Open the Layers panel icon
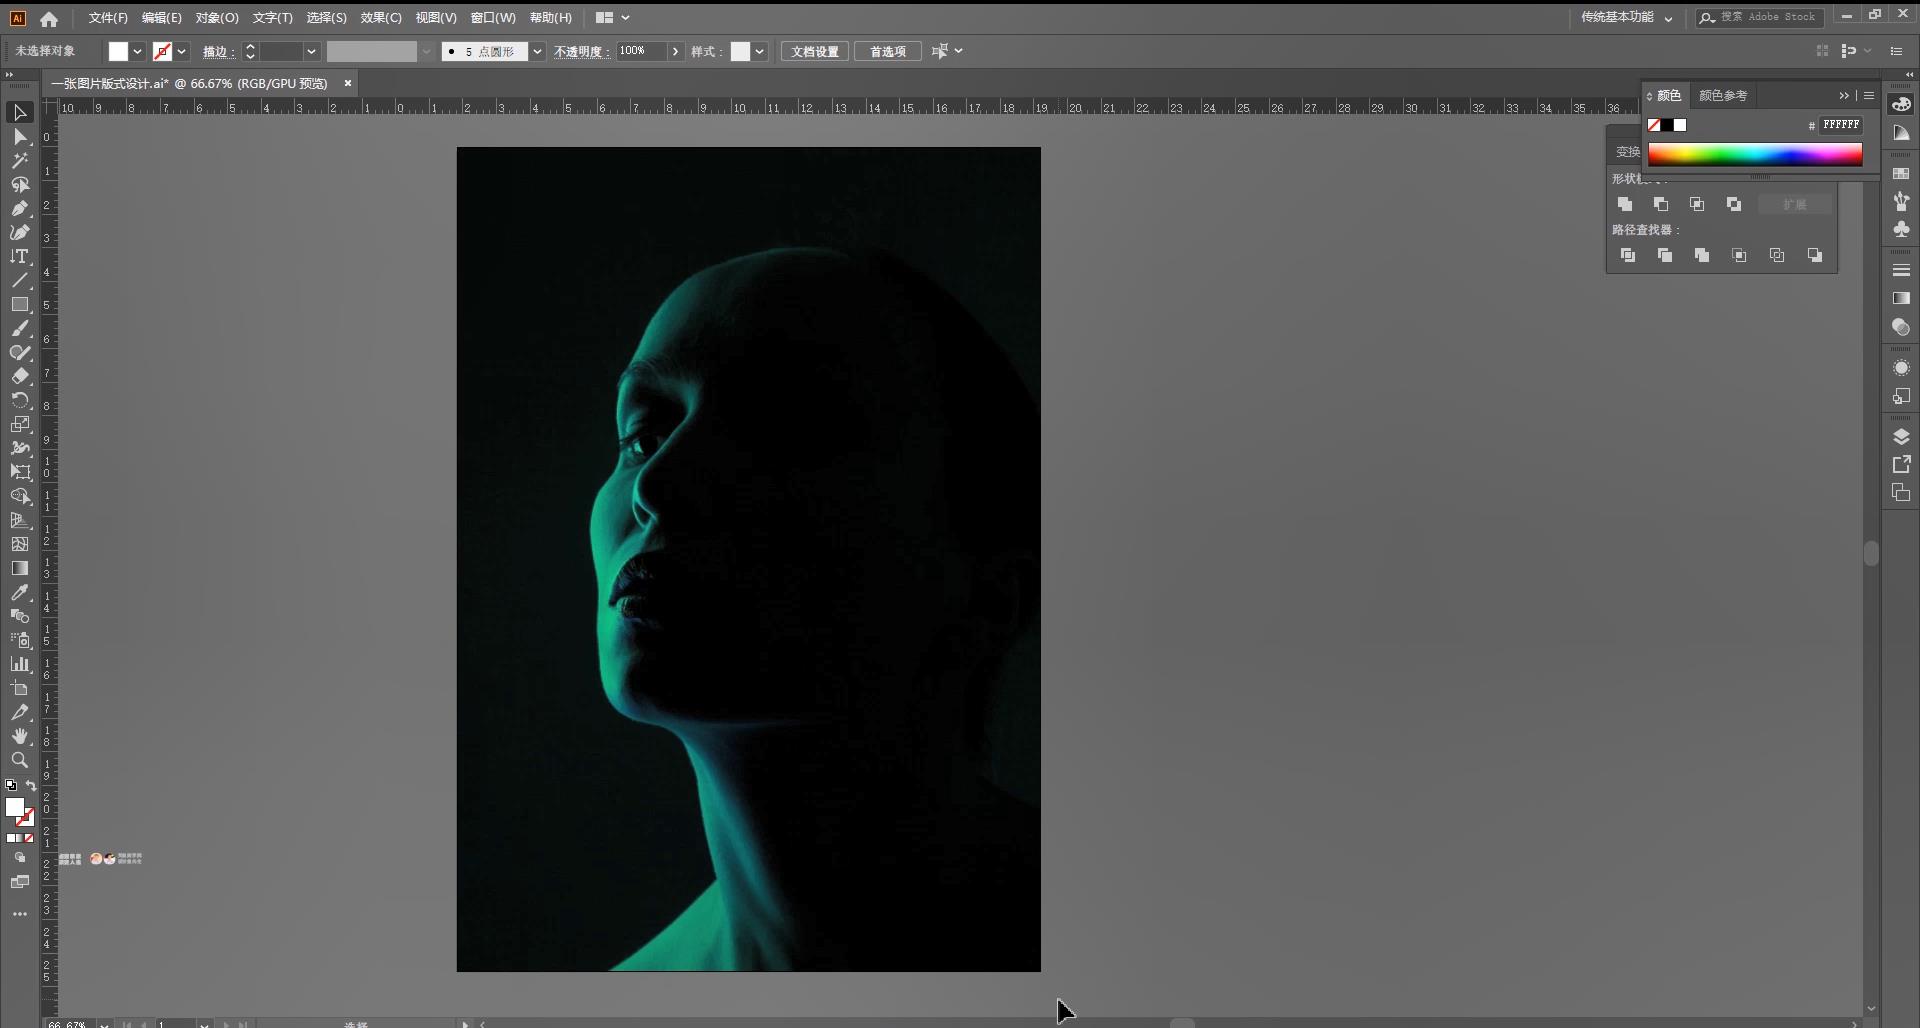Image resolution: width=1920 pixels, height=1028 pixels. [x=1901, y=437]
